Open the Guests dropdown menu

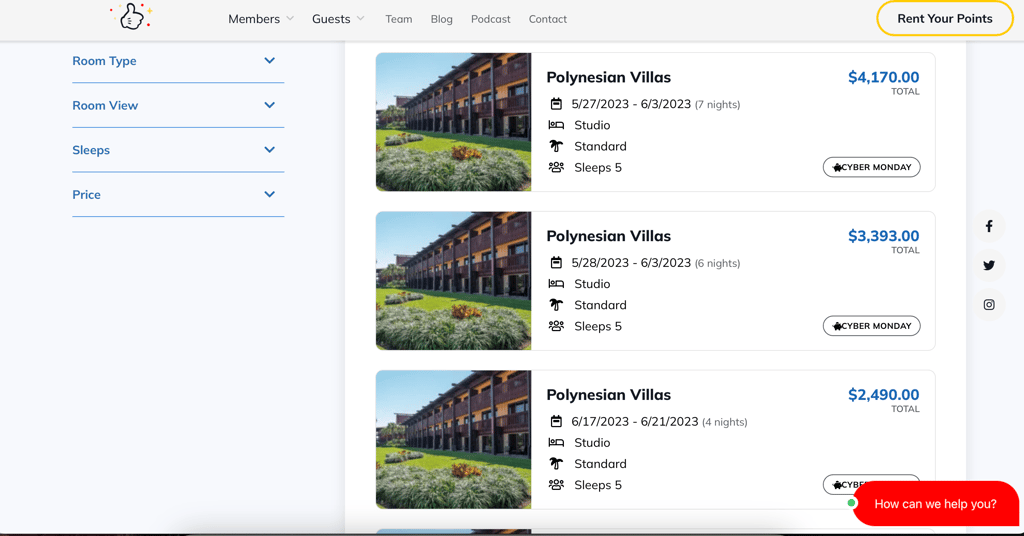click(338, 19)
